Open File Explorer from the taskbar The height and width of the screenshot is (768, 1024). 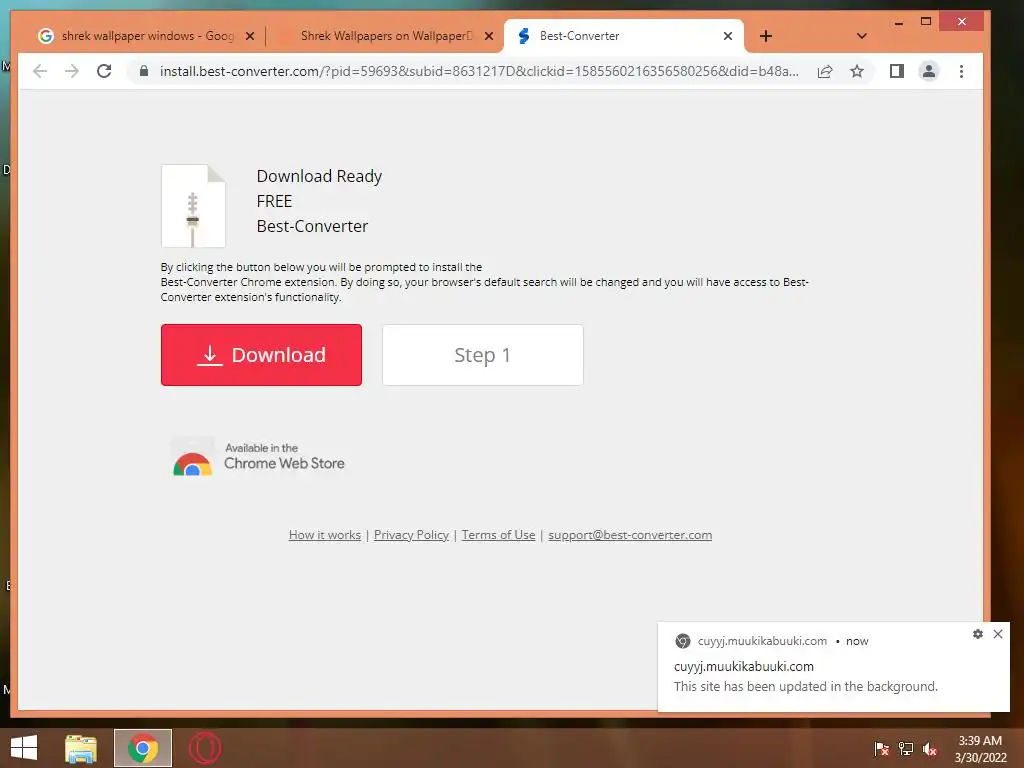point(80,748)
